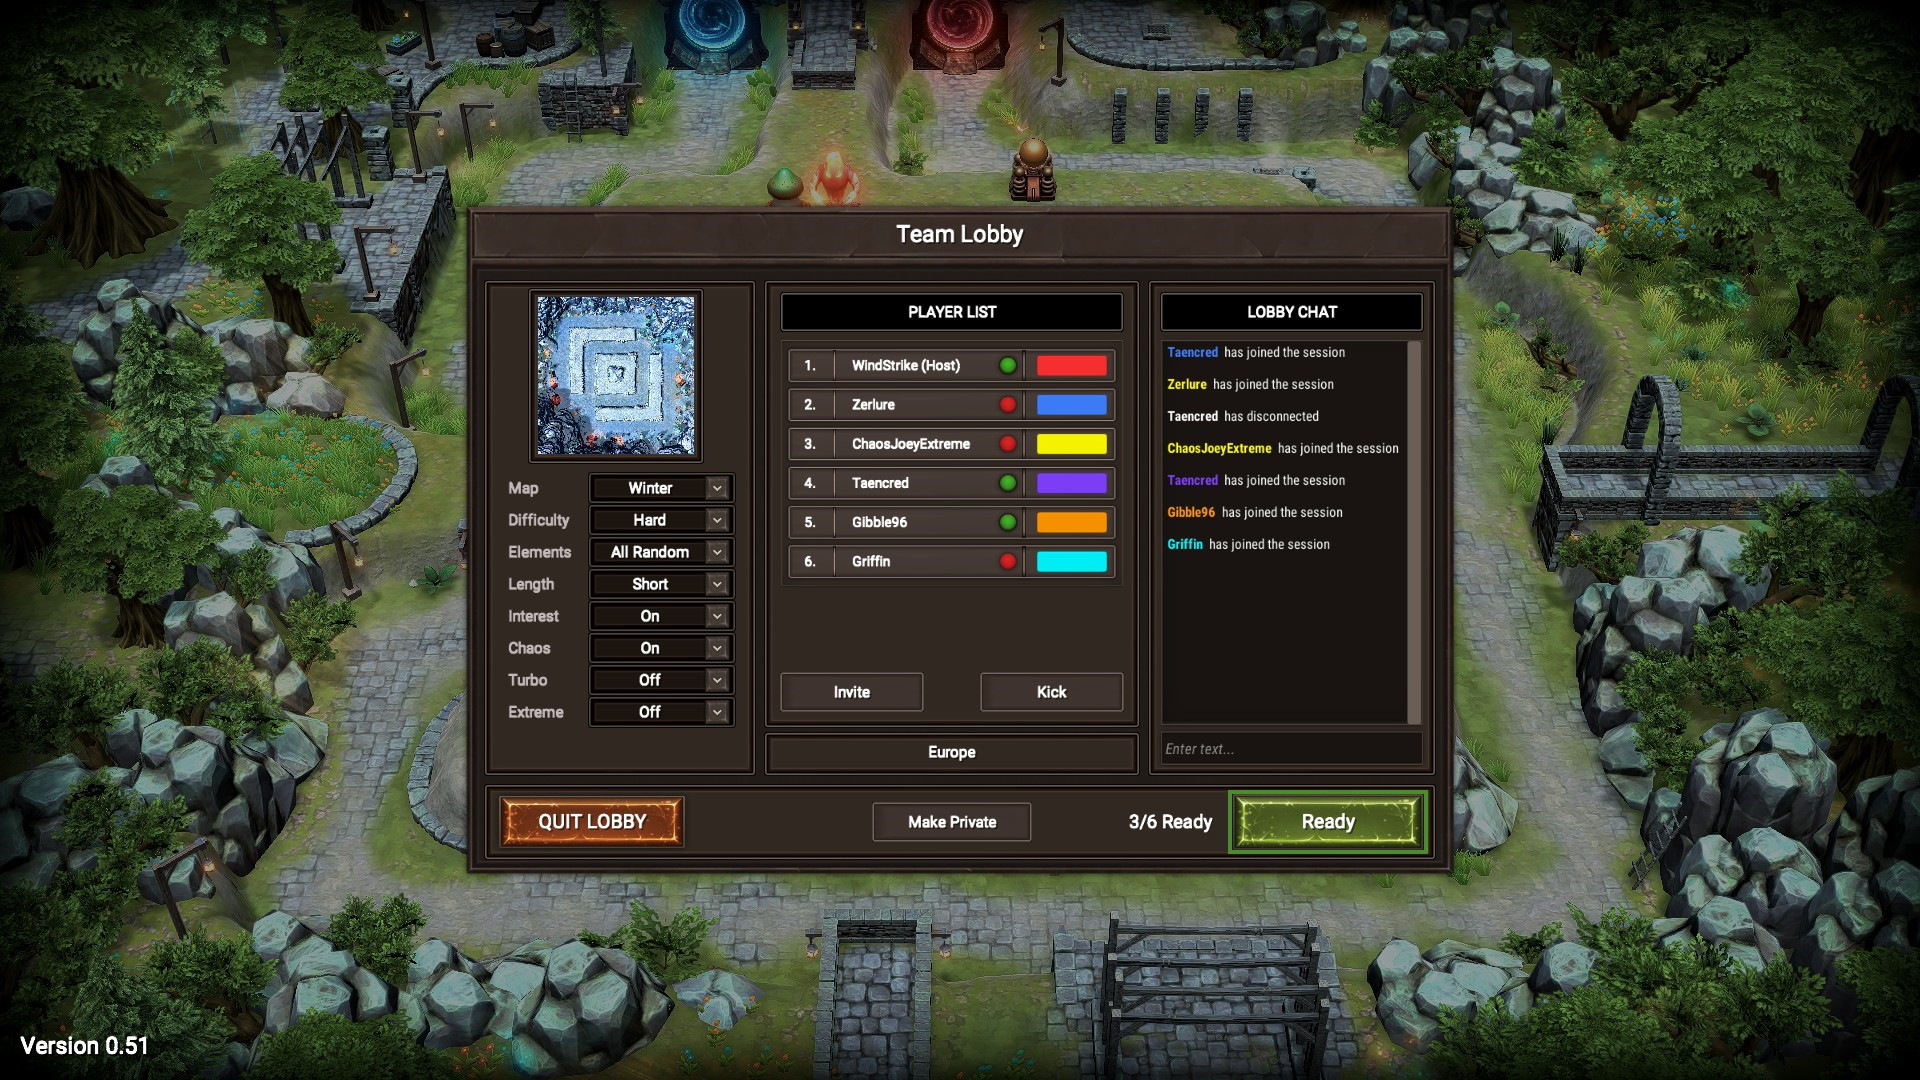This screenshot has width=1920, height=1080.
Task: Click Taencred's green ready status icon
Action: 1007,484
